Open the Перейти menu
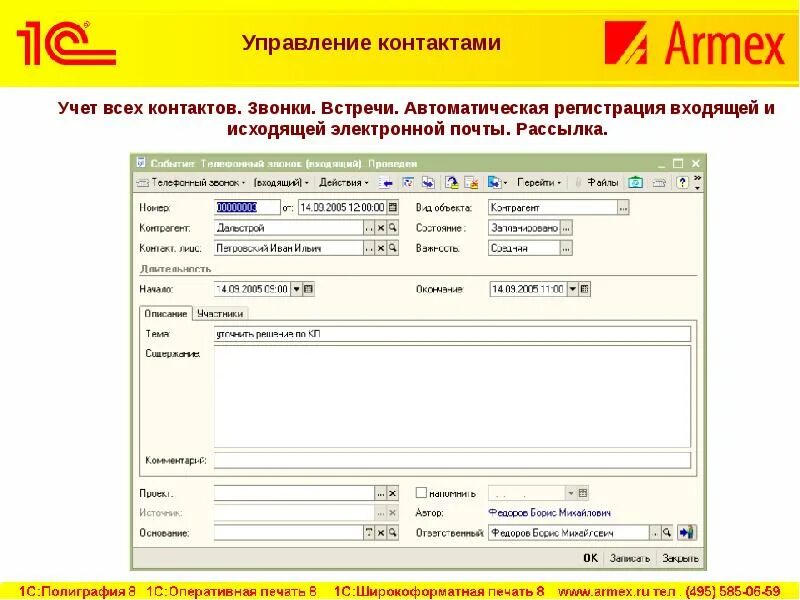The height and width of the screenshot is (600, 800). pos(539,182)
